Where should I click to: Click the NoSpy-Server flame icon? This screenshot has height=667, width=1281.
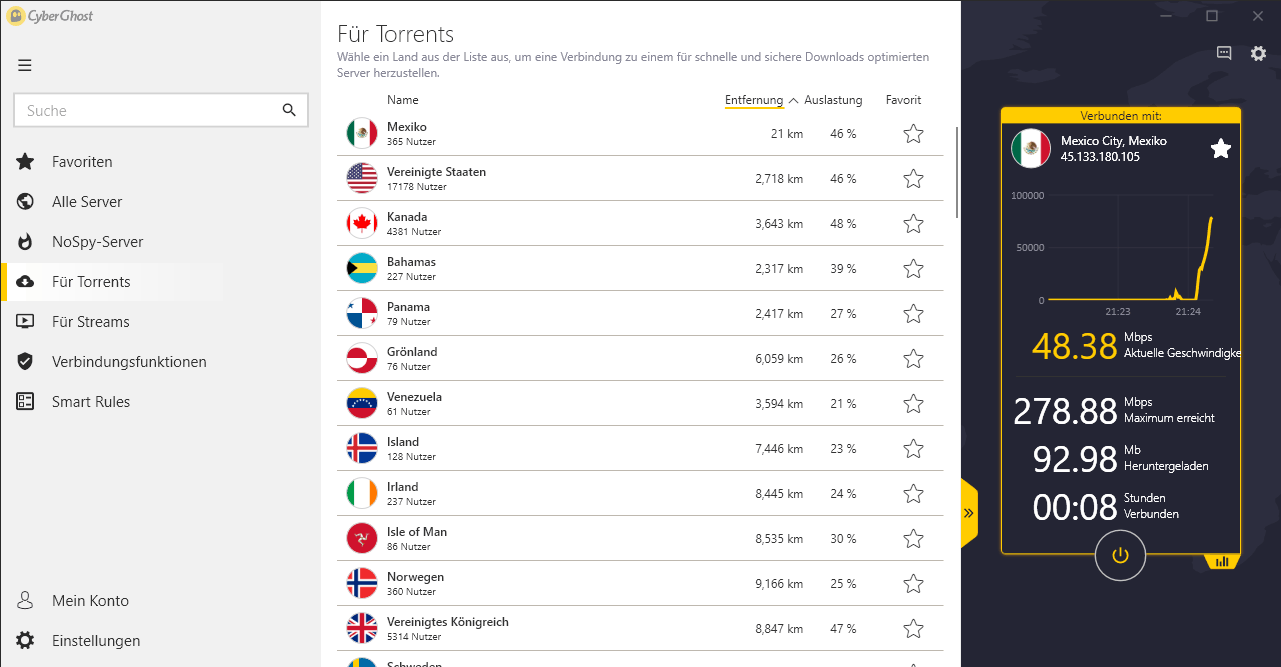pos(26,242)
